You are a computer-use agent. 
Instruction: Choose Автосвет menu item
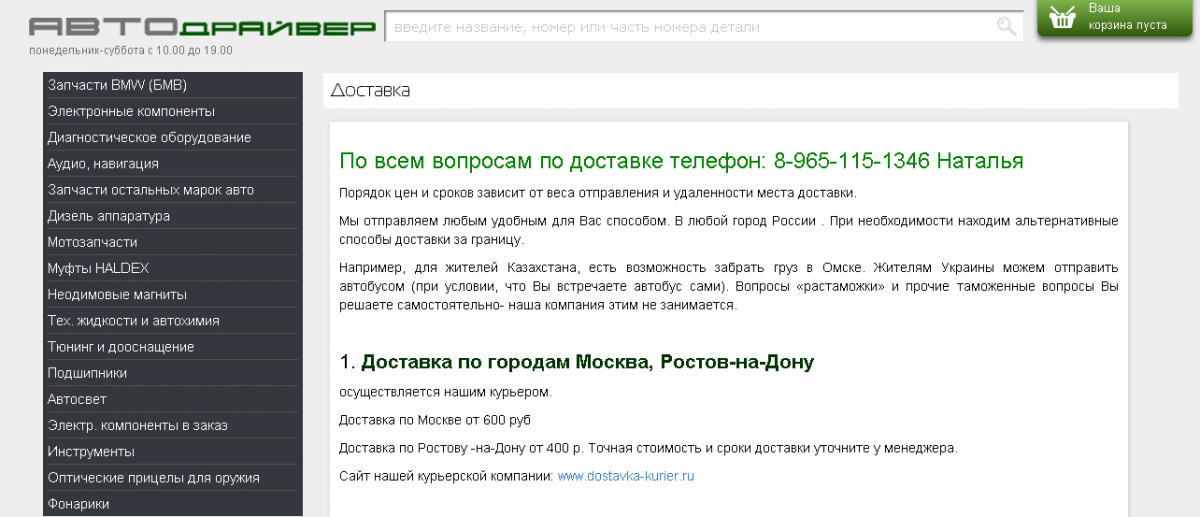coord(173,399)
